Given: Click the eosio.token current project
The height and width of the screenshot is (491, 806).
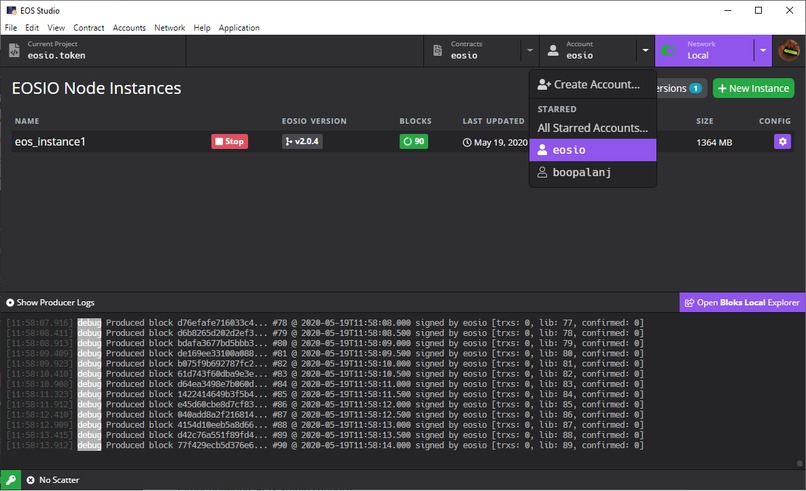Looking at the screenshot, I should (x=57, y=56).
